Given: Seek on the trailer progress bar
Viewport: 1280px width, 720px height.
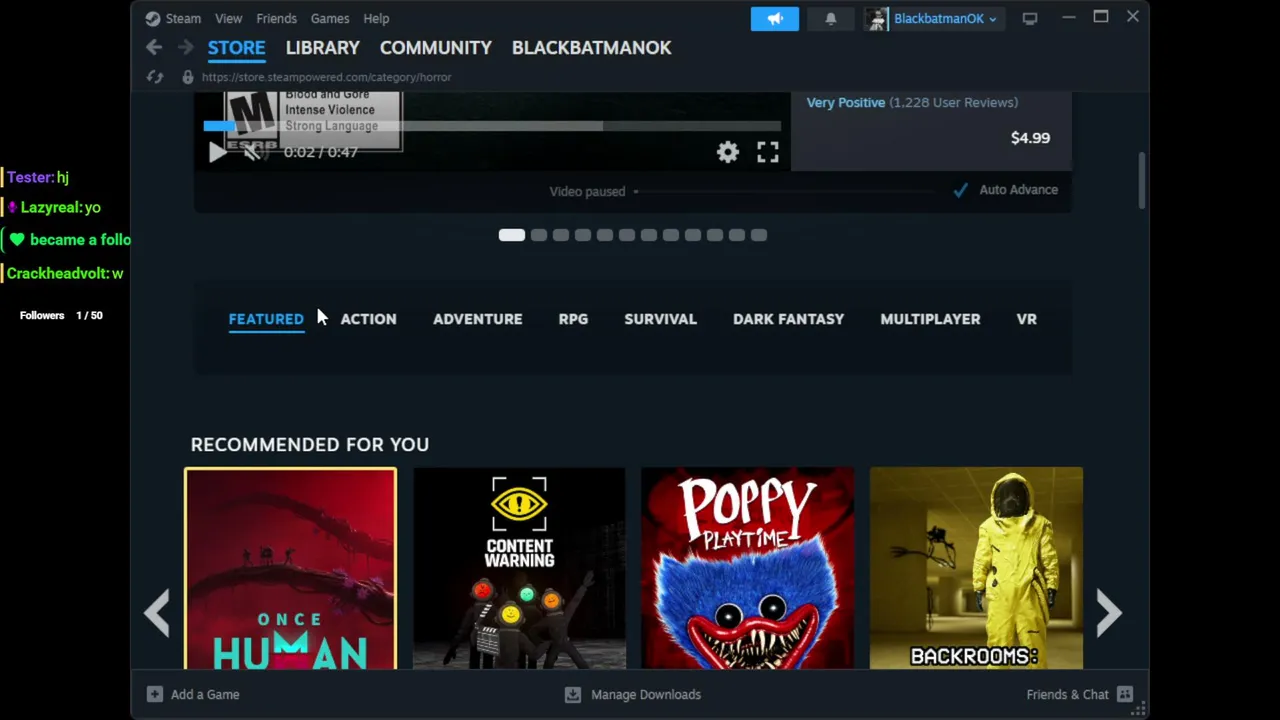Looking at the screenshot, I should [492, 126].
